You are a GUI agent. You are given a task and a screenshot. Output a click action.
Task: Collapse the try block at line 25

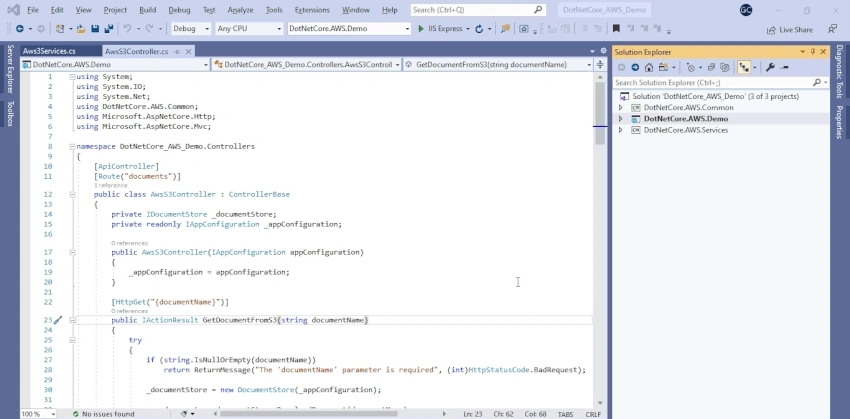pyautogui.click(x=72, y=340)
